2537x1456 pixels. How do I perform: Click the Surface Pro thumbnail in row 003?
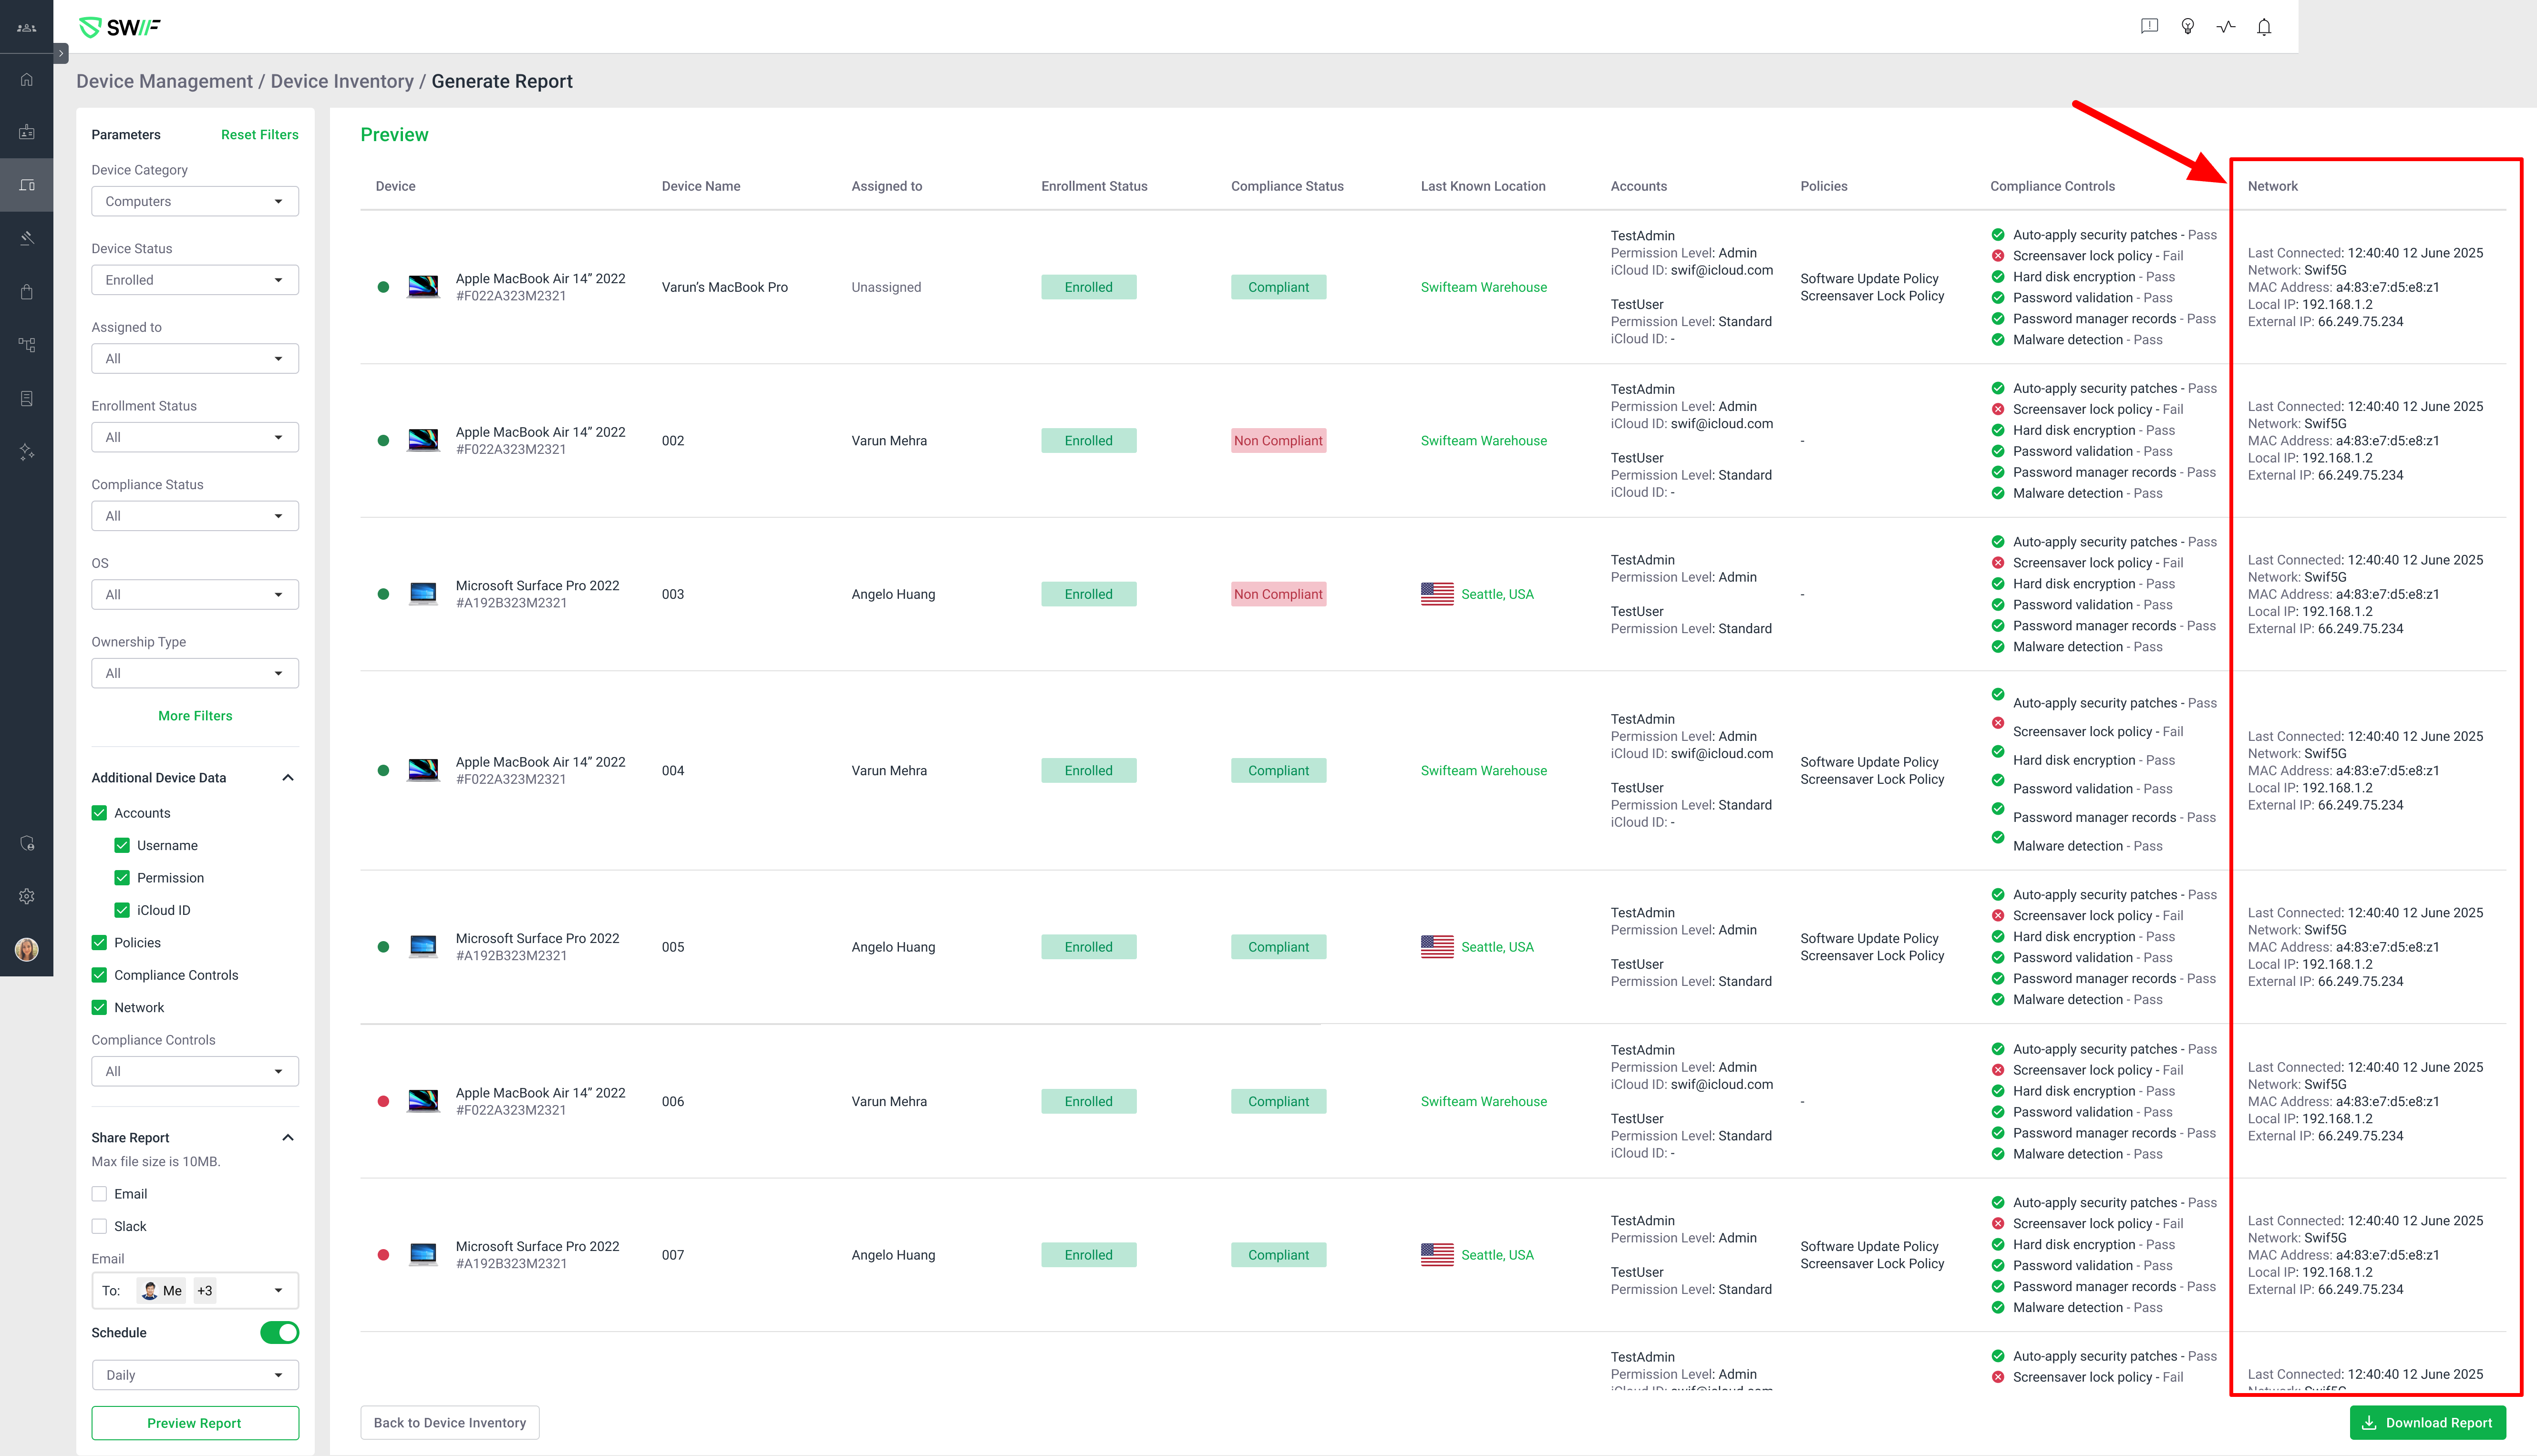(423, 594)
